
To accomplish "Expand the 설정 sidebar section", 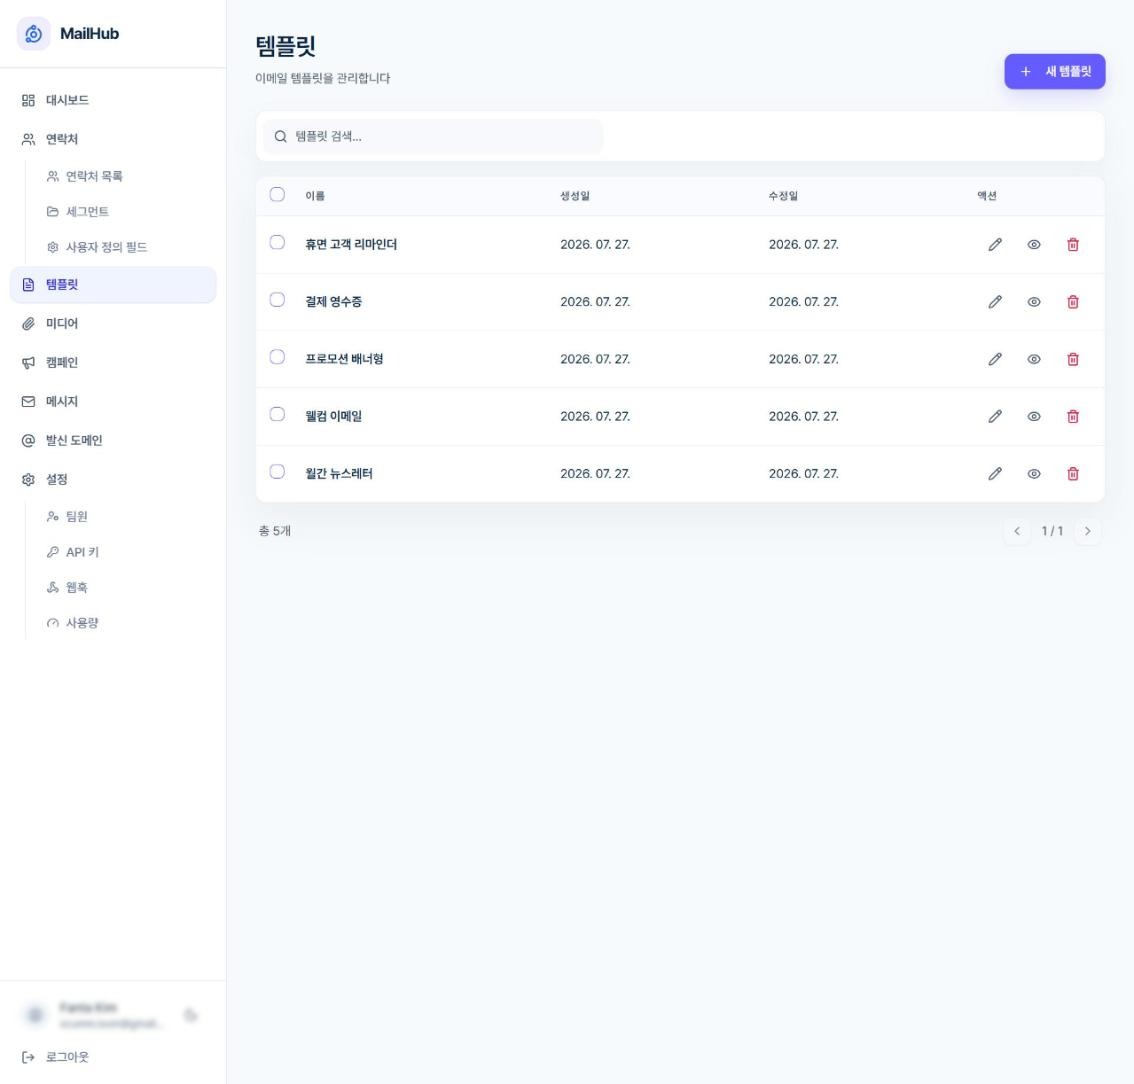I will pos(113,479).
